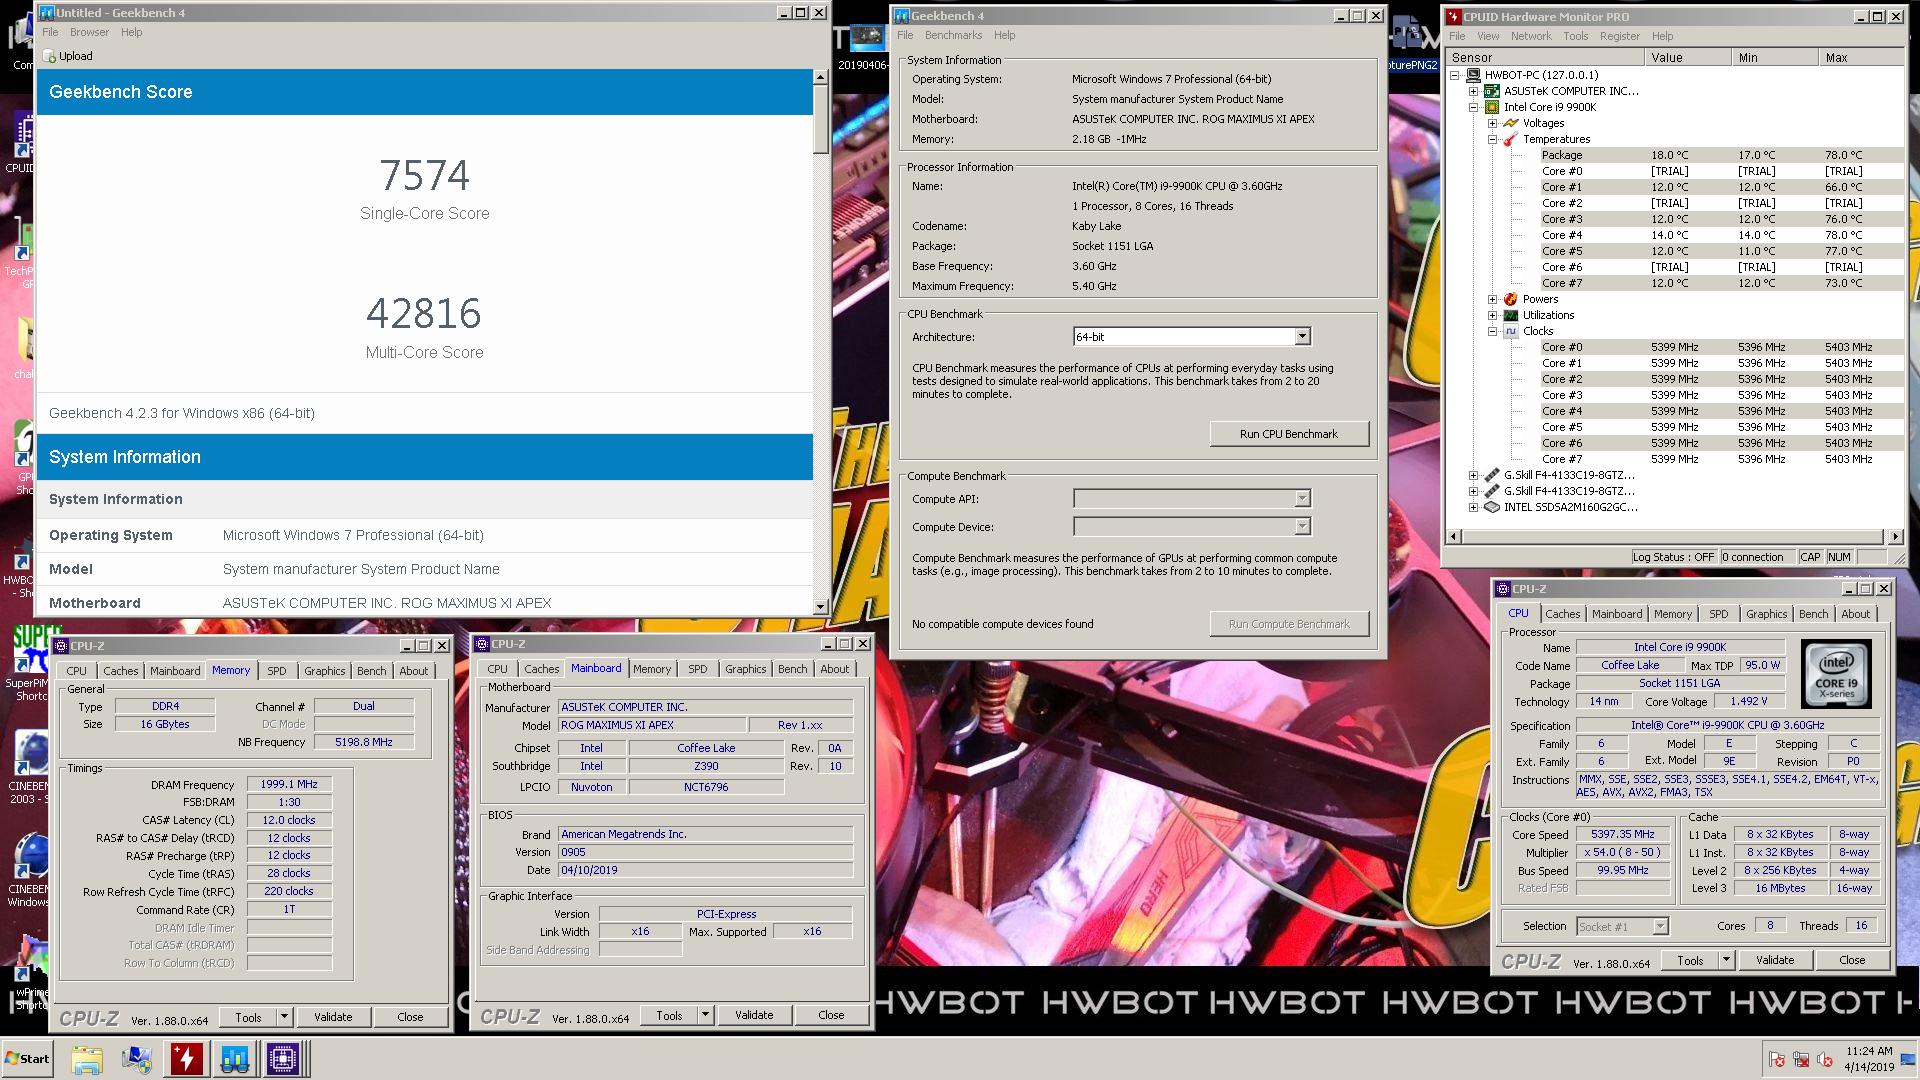Open Action Center flag icon in system tray
This screenshot has height=1080, width=1920.
click(x=1777, y=1059)
